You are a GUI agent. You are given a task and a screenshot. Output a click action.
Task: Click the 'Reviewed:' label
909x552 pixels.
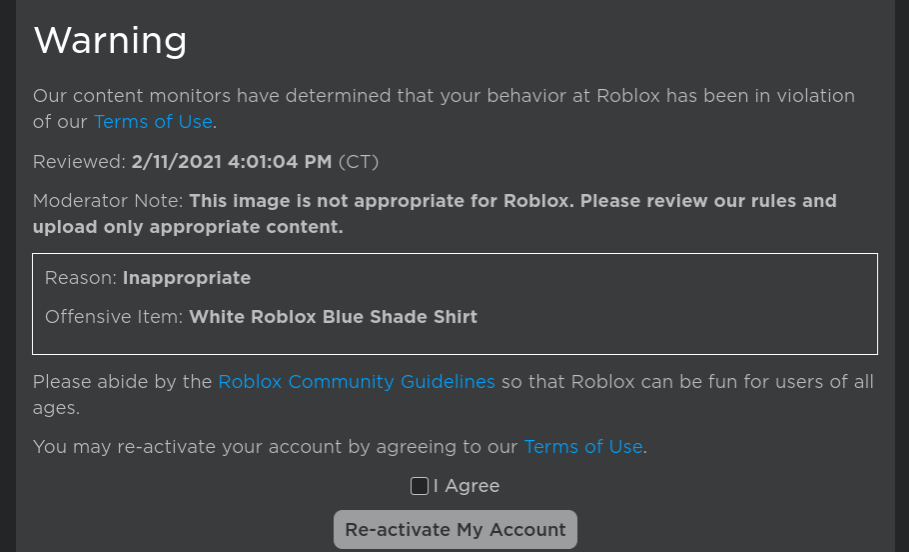point(79,162)
